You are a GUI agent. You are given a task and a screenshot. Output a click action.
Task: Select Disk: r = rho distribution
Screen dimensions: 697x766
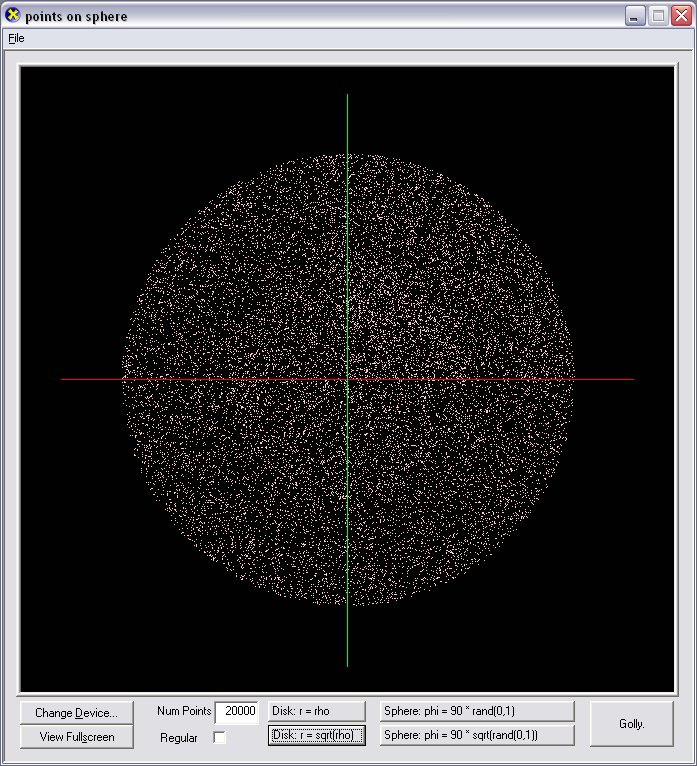coord(316,711)
